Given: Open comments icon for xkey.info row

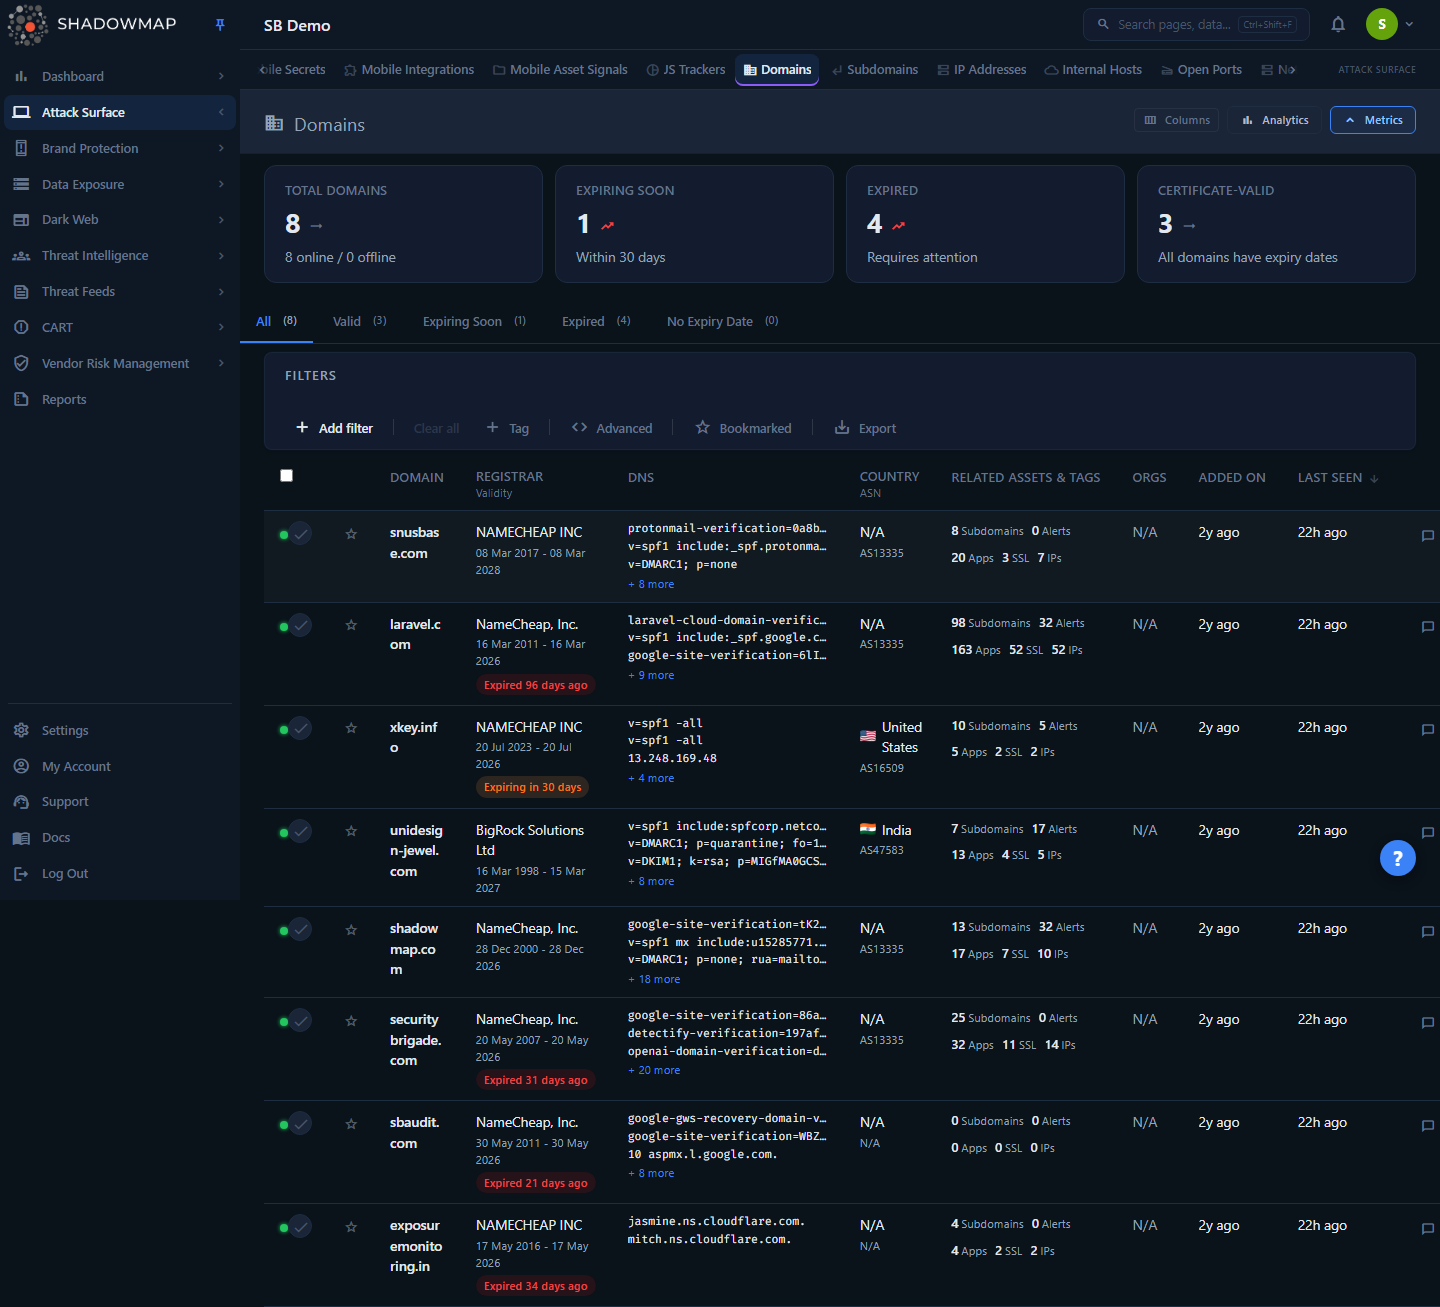Looking at the screenshot, I should pyautogui.click(x=1428, y=730).
